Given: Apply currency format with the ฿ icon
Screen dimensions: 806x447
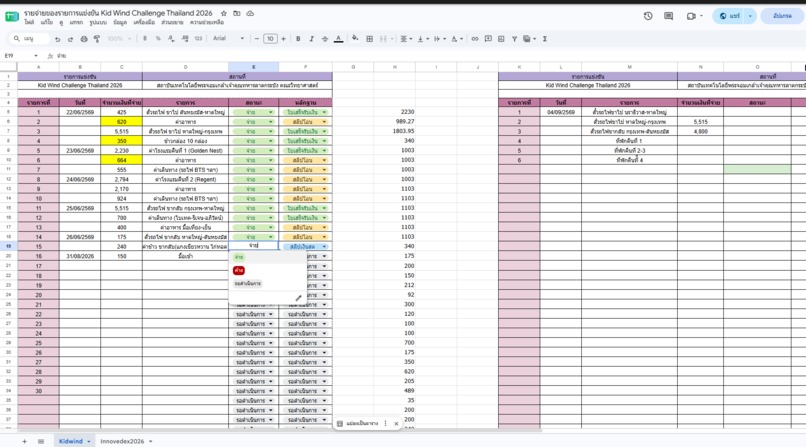Looking at the screenshot, I should (x=145, y=39).
